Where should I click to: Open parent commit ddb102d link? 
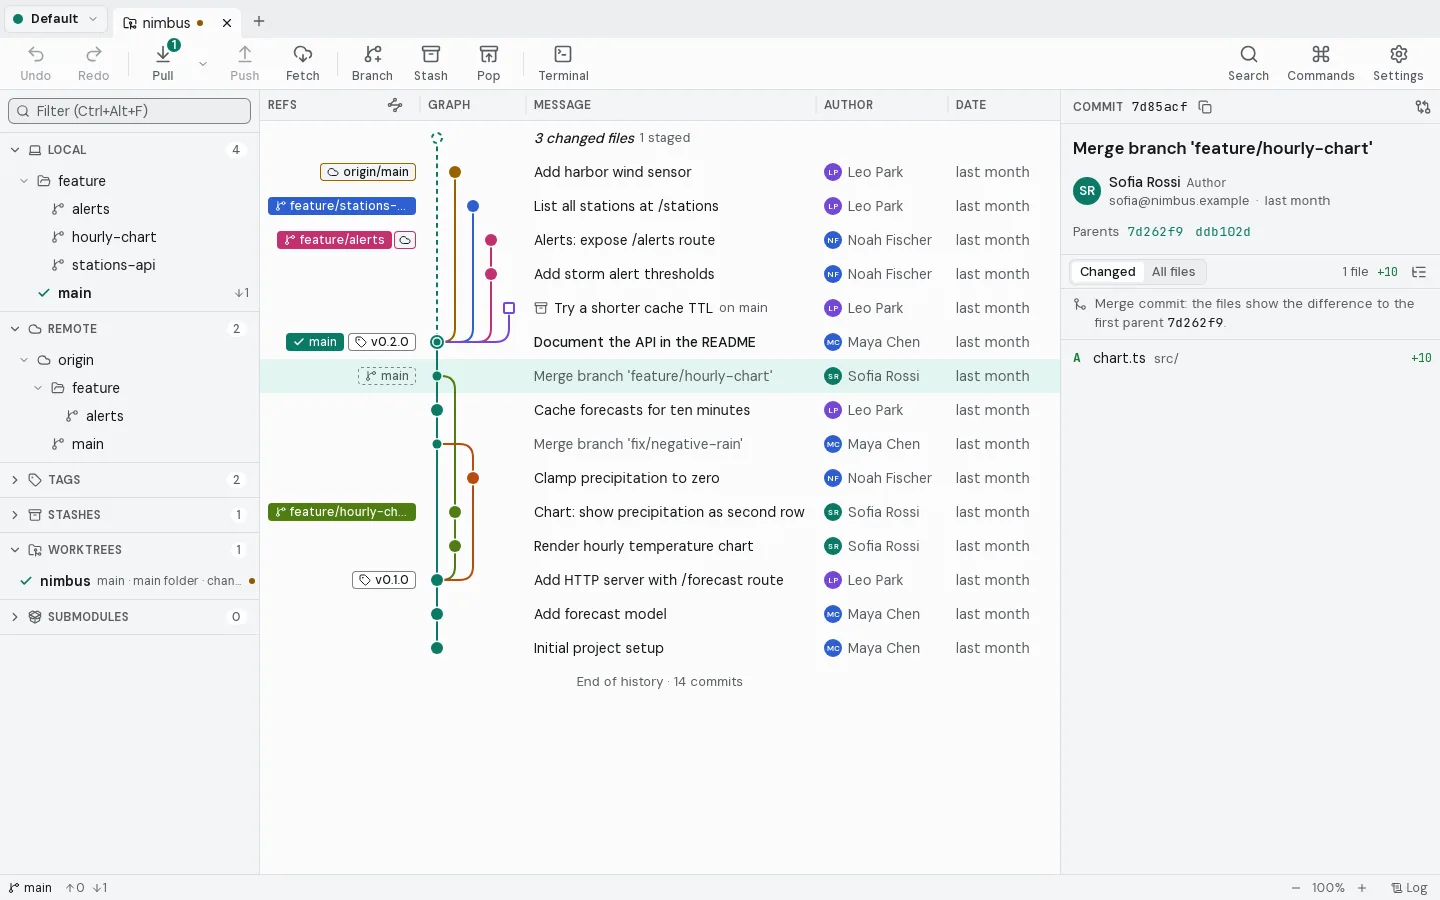[x=1223, y=232]
